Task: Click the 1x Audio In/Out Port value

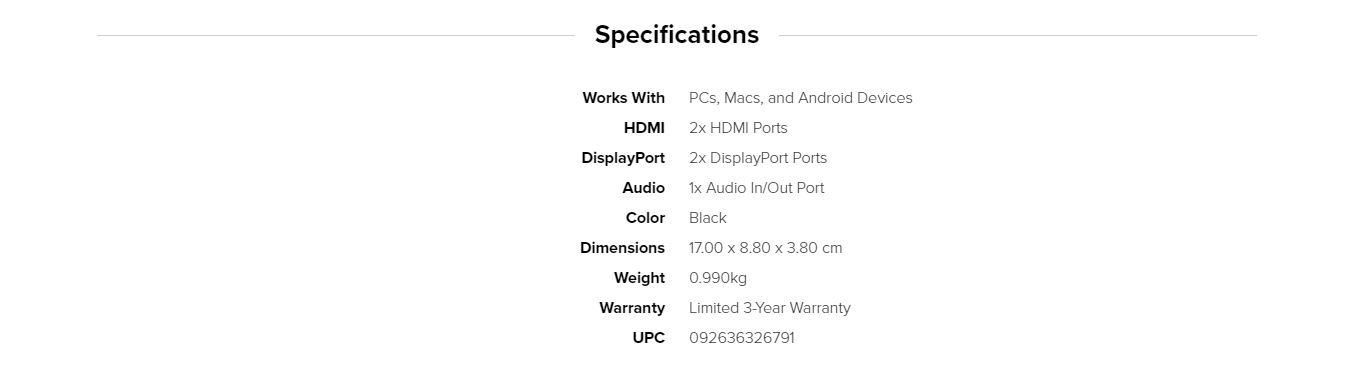Action: (x=756, y=188)
